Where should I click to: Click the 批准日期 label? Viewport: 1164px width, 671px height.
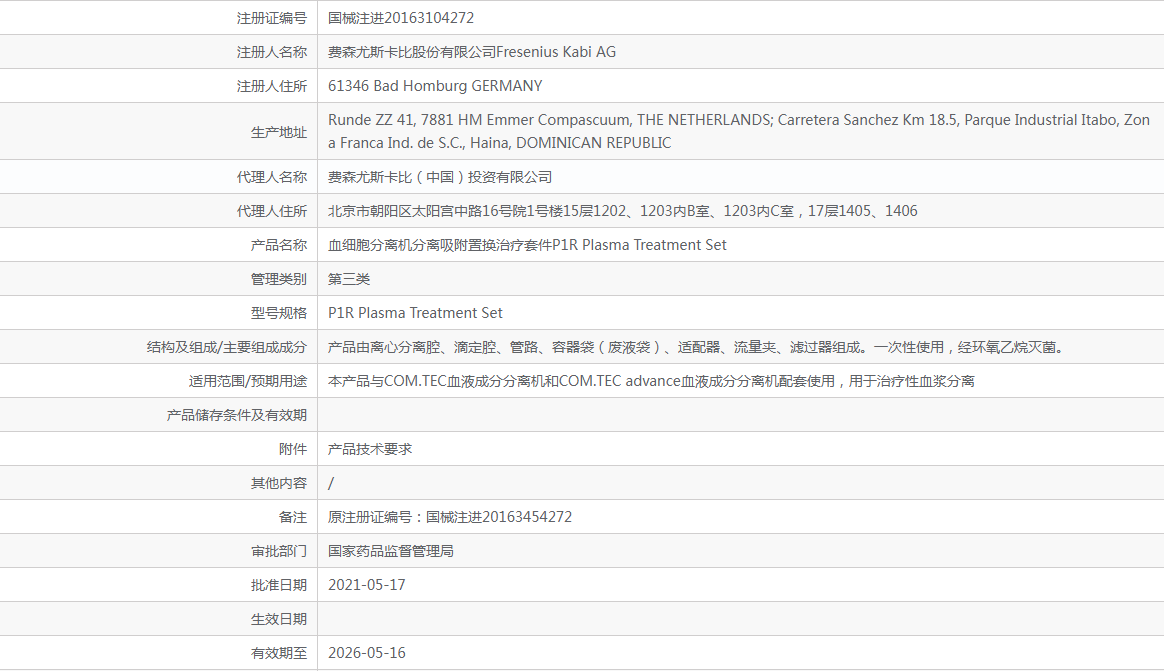pos(278,586)
